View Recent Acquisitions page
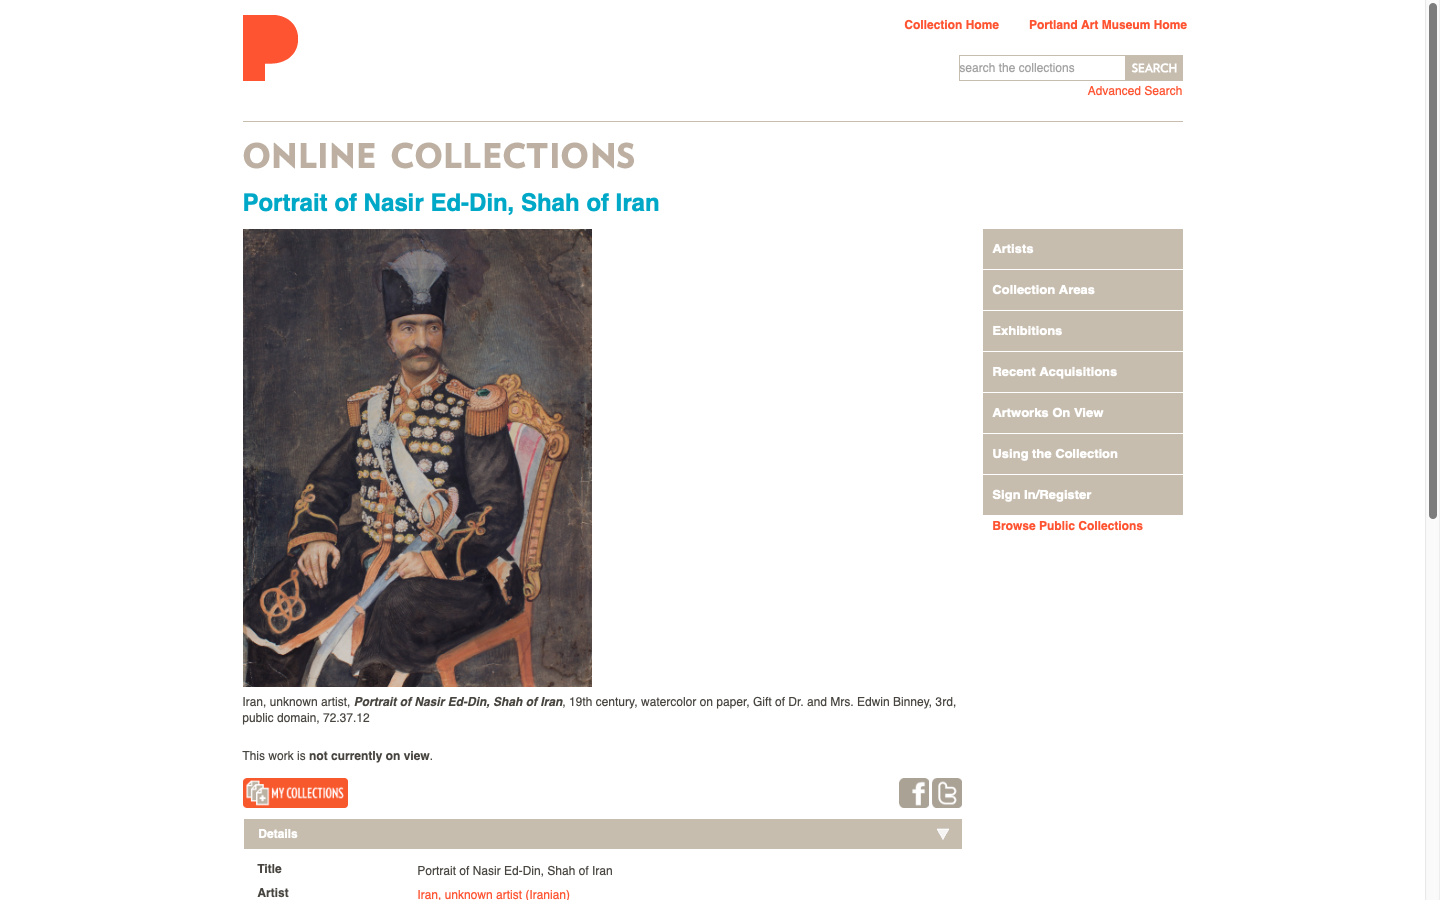This screenshot has width=1440, height=900. point(1083,372)
